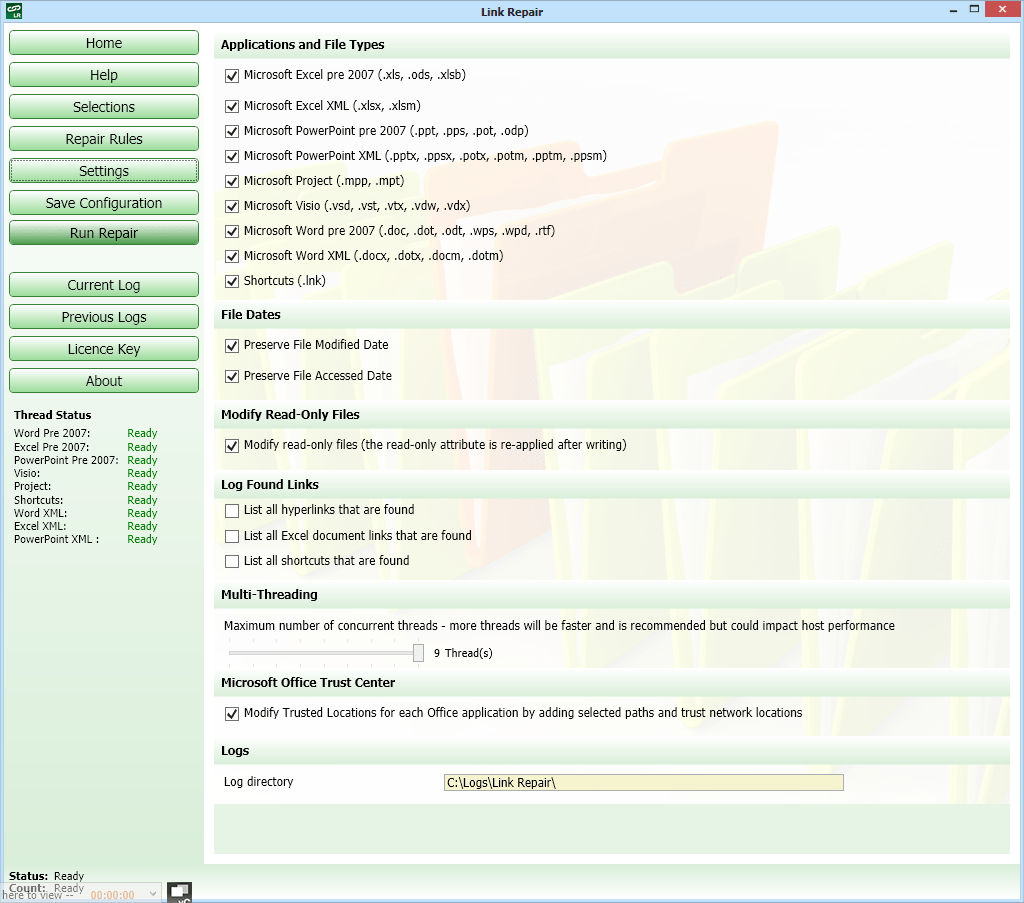1024x903 pixels.
Task: Enable listing all Excel document links found
Action: click(x=231, y=536)
